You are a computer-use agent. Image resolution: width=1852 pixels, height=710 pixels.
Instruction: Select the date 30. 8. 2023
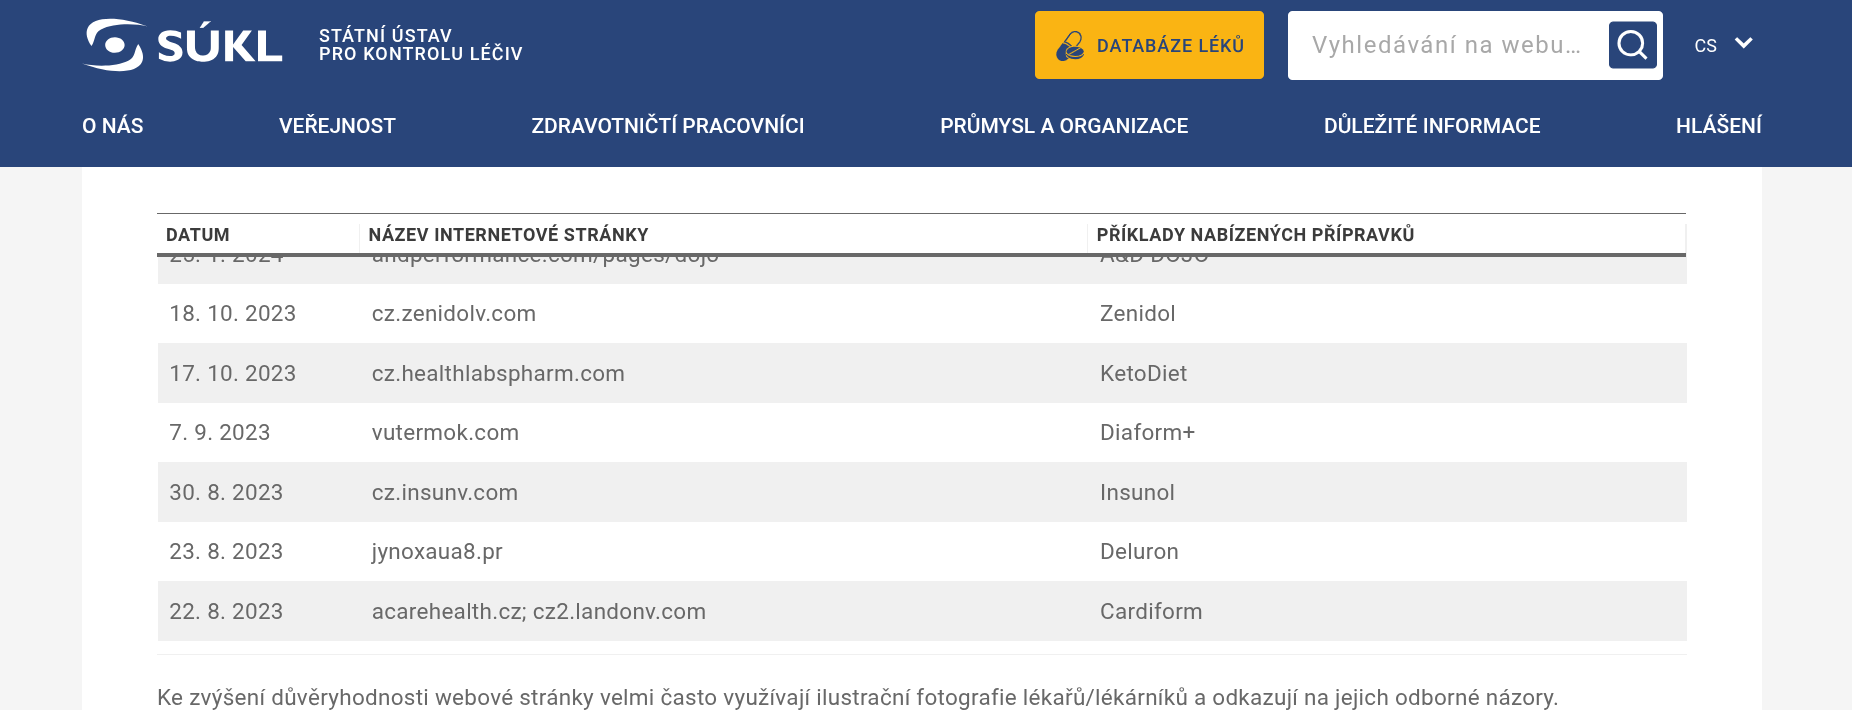pos(226,493)
